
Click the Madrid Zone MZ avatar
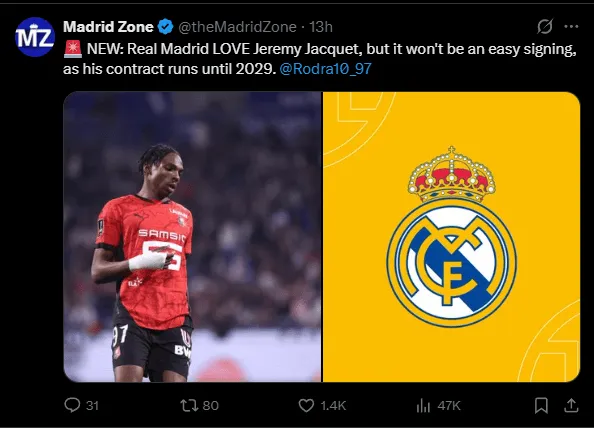(35, 37)
